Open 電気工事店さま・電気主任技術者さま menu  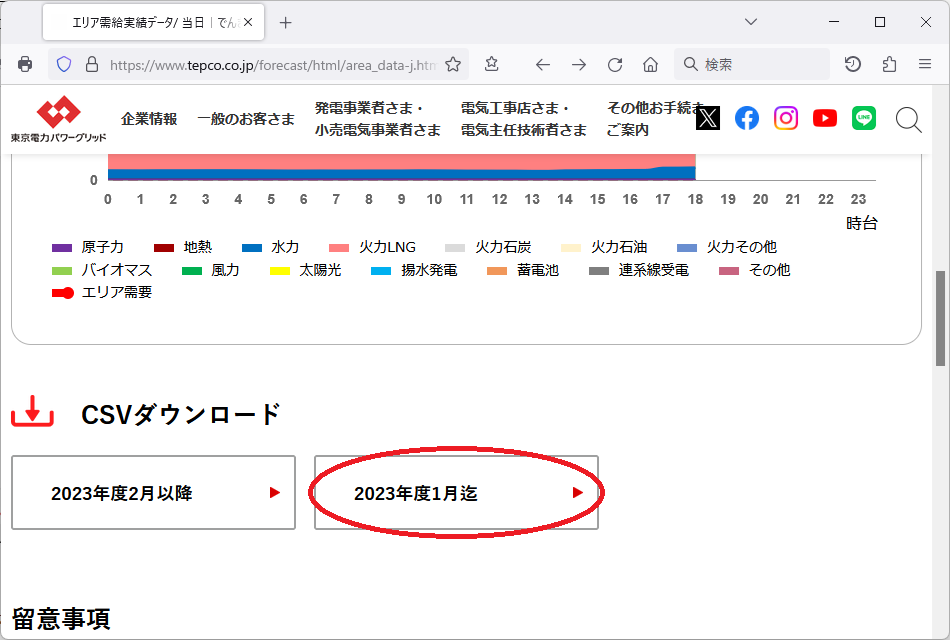pos(523,119)
